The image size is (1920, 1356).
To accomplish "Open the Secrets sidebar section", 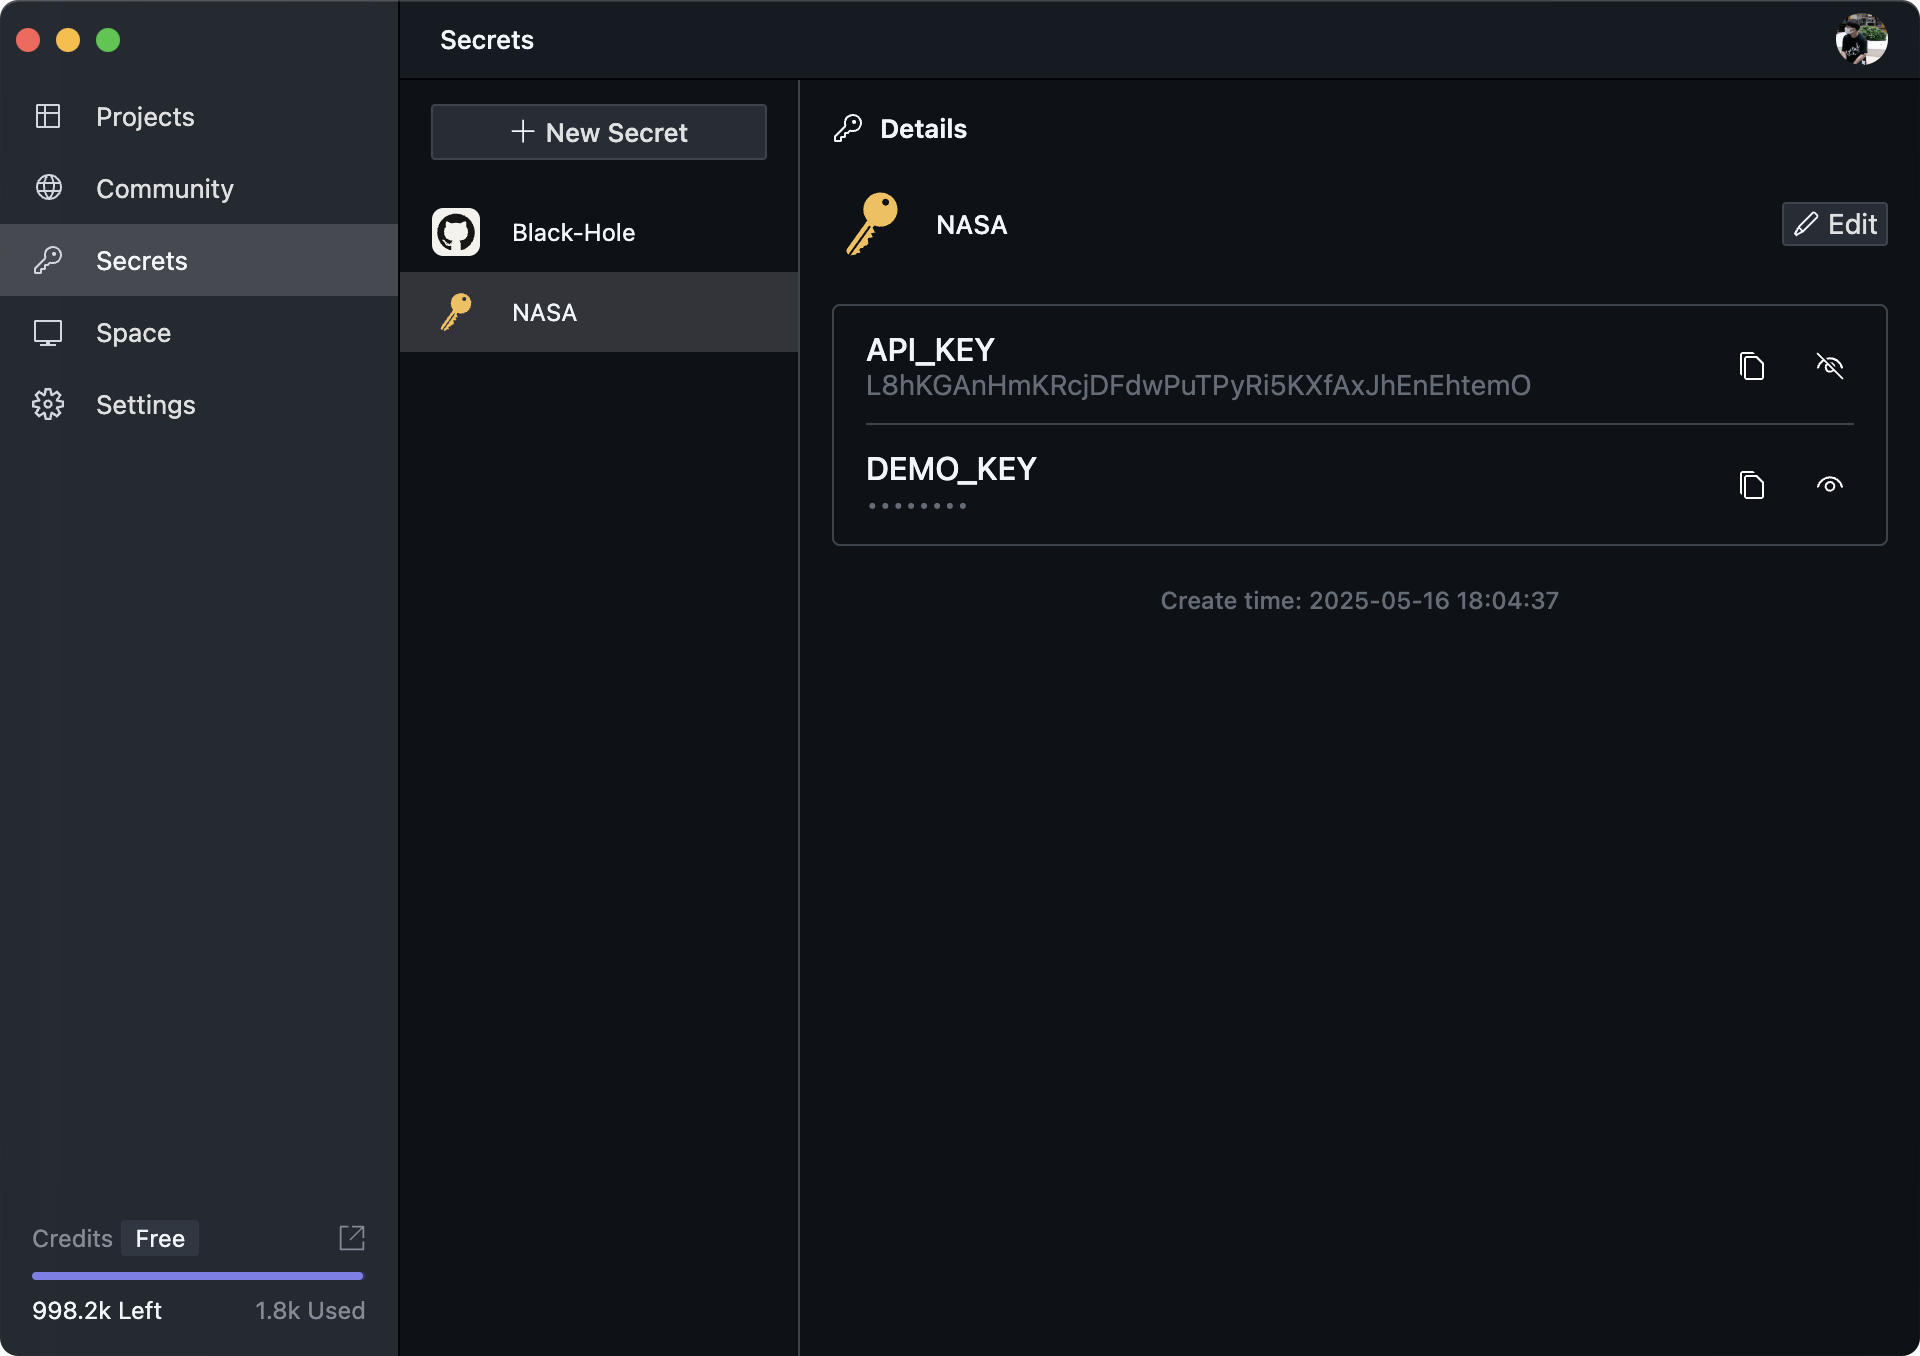I will point(142,260).
